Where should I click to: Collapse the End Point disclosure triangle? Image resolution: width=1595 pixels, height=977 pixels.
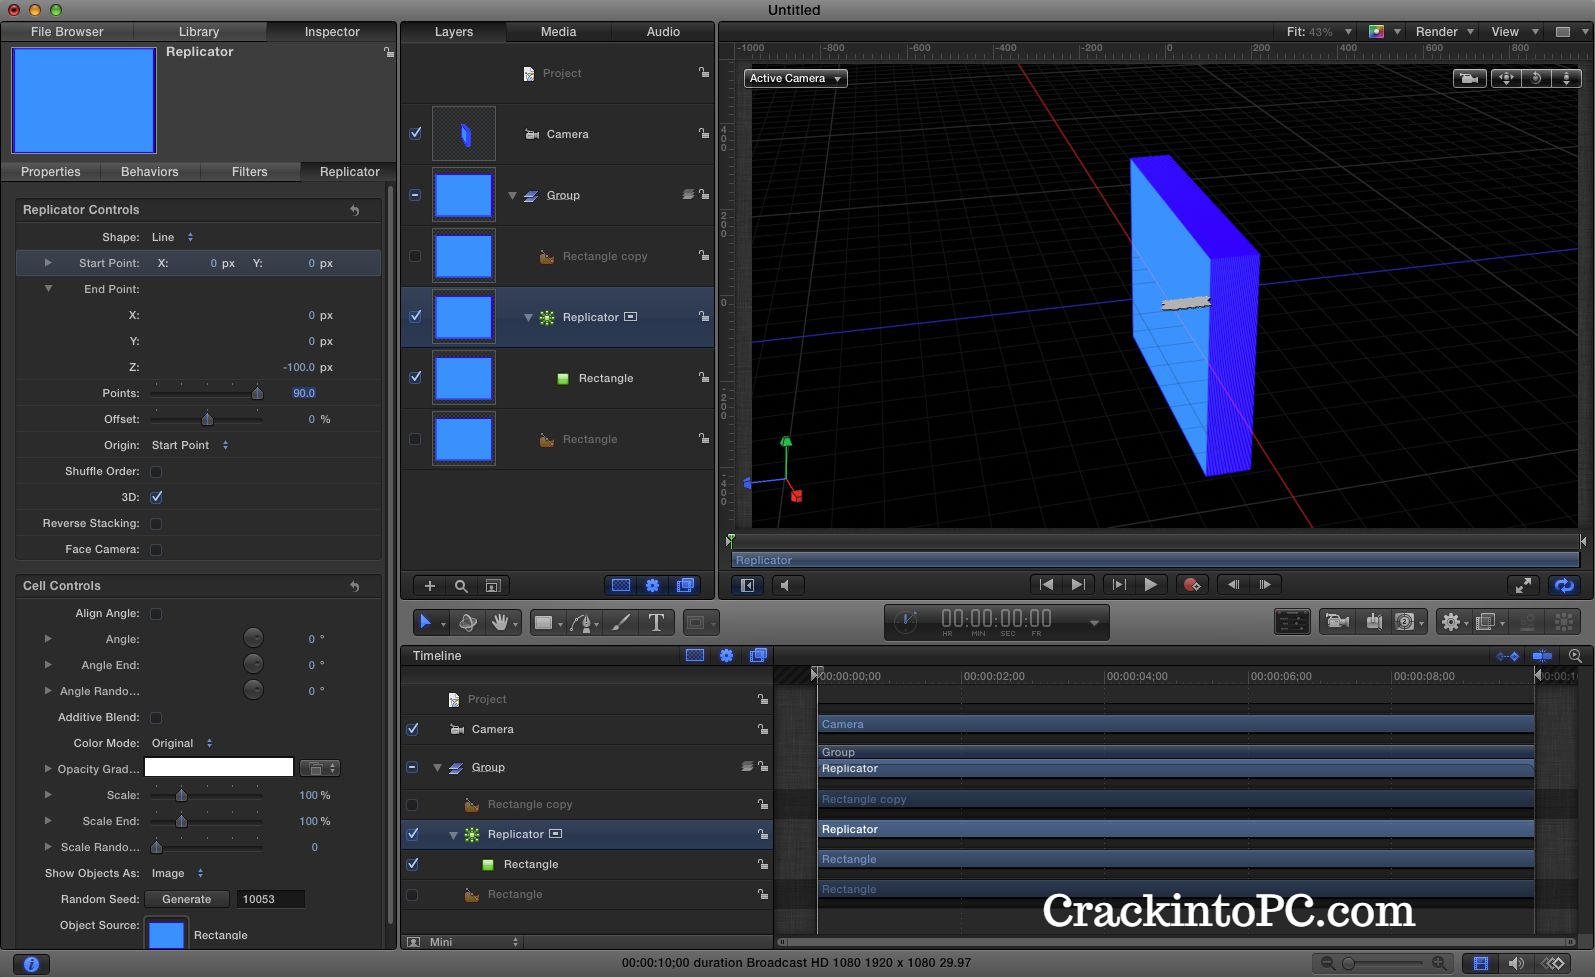pos(47,289)
